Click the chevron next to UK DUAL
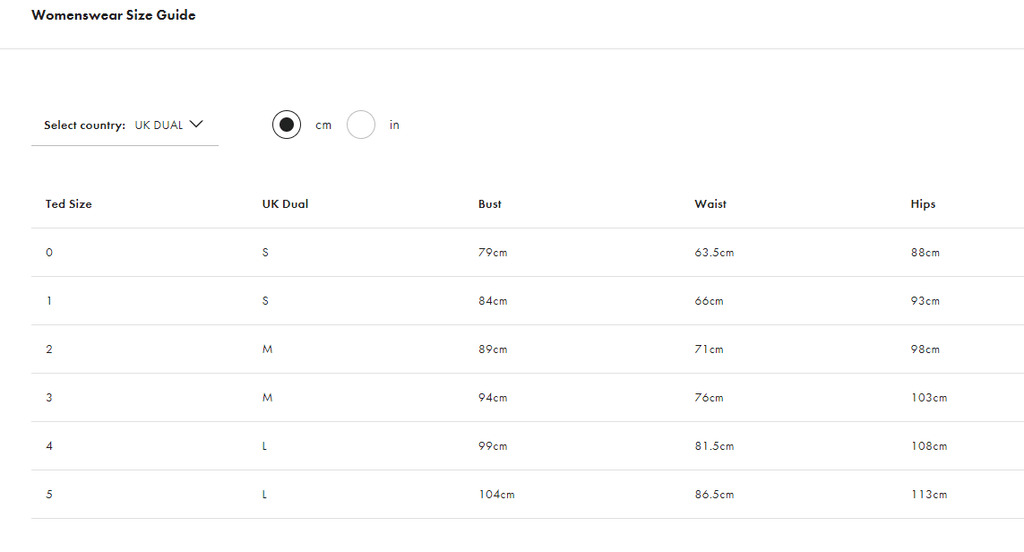The width and height of the screenshot is (1024, 552). tap(196, 124)
